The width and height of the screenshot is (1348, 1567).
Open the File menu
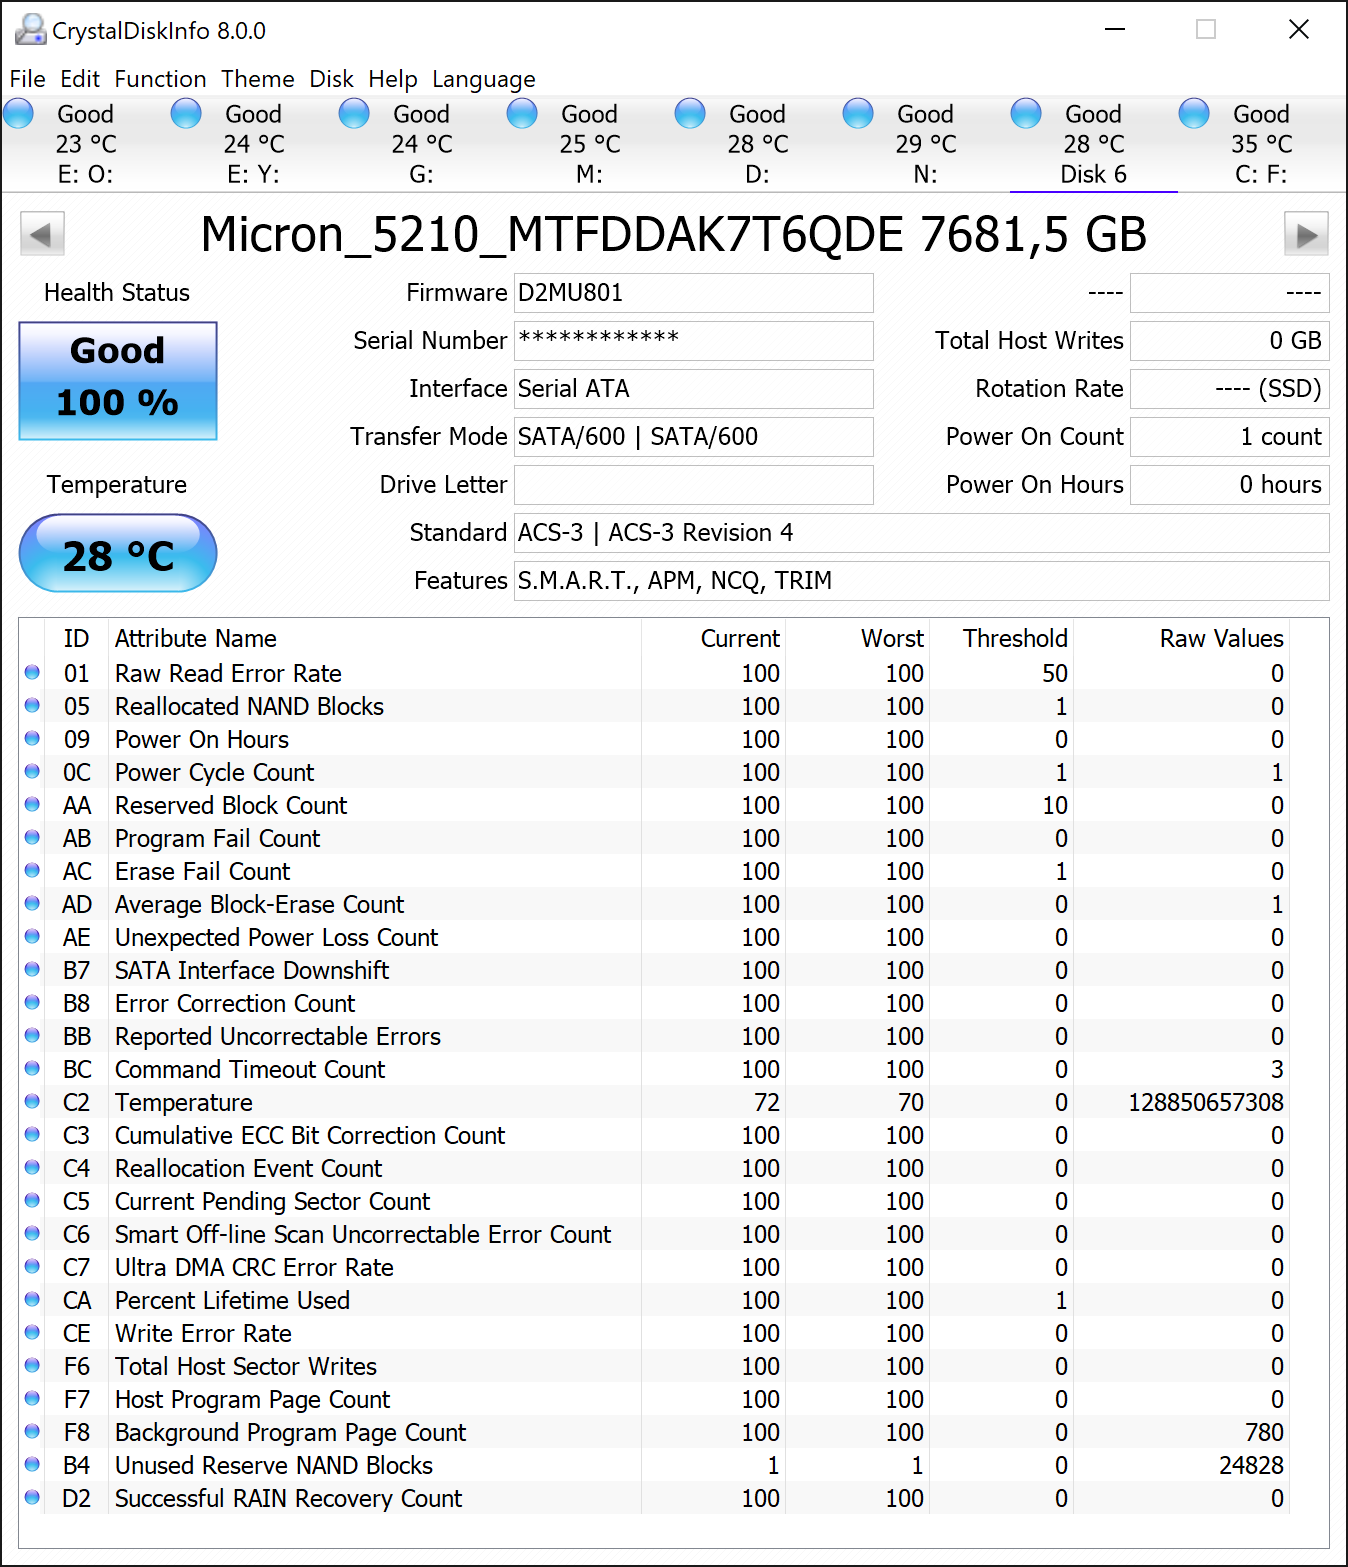(28, 79)
